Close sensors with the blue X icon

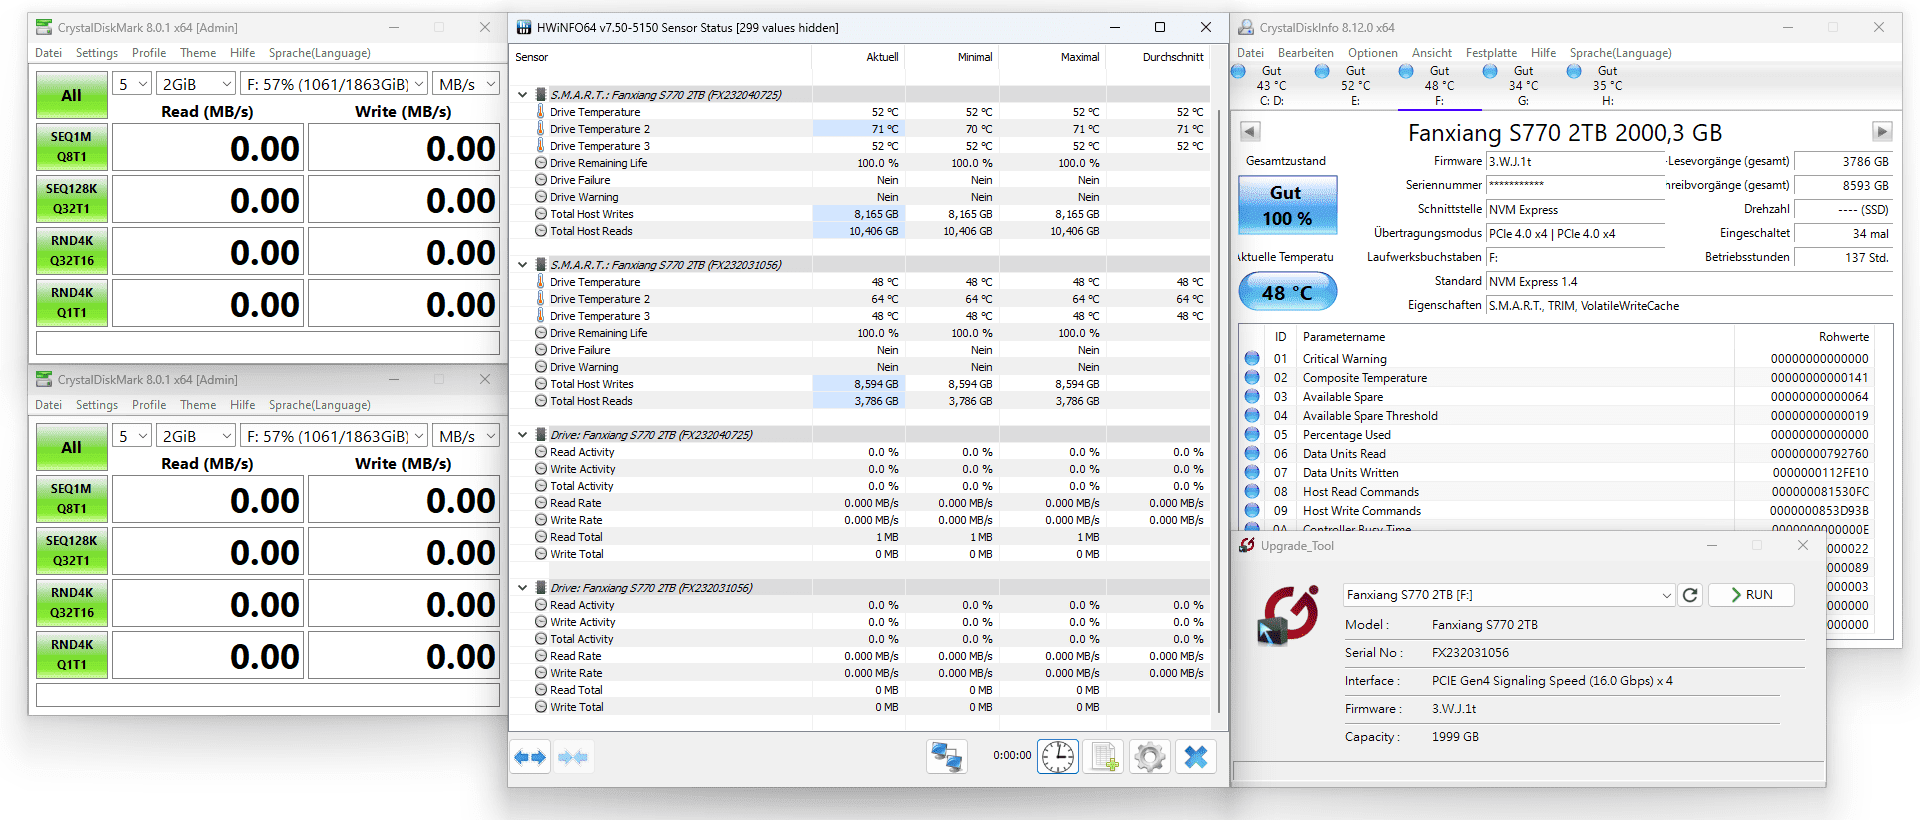coord(1196,757)
